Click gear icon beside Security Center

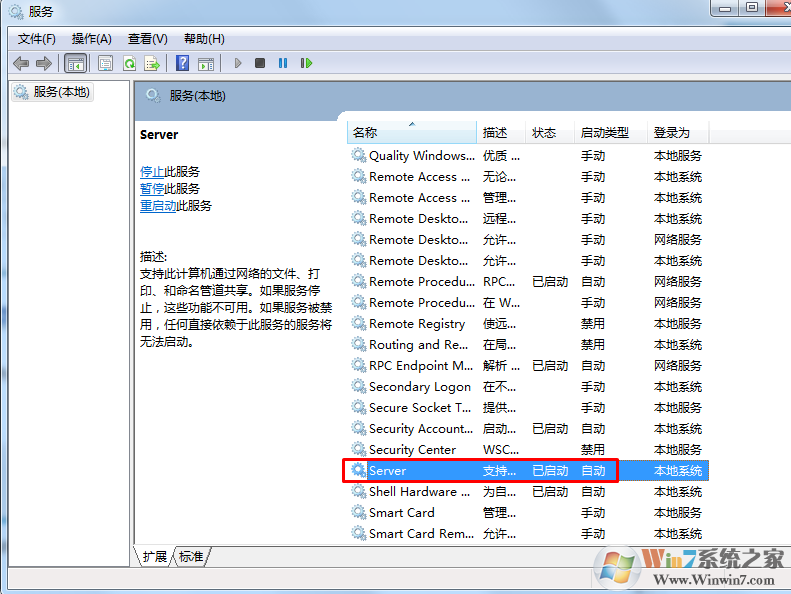359,449
